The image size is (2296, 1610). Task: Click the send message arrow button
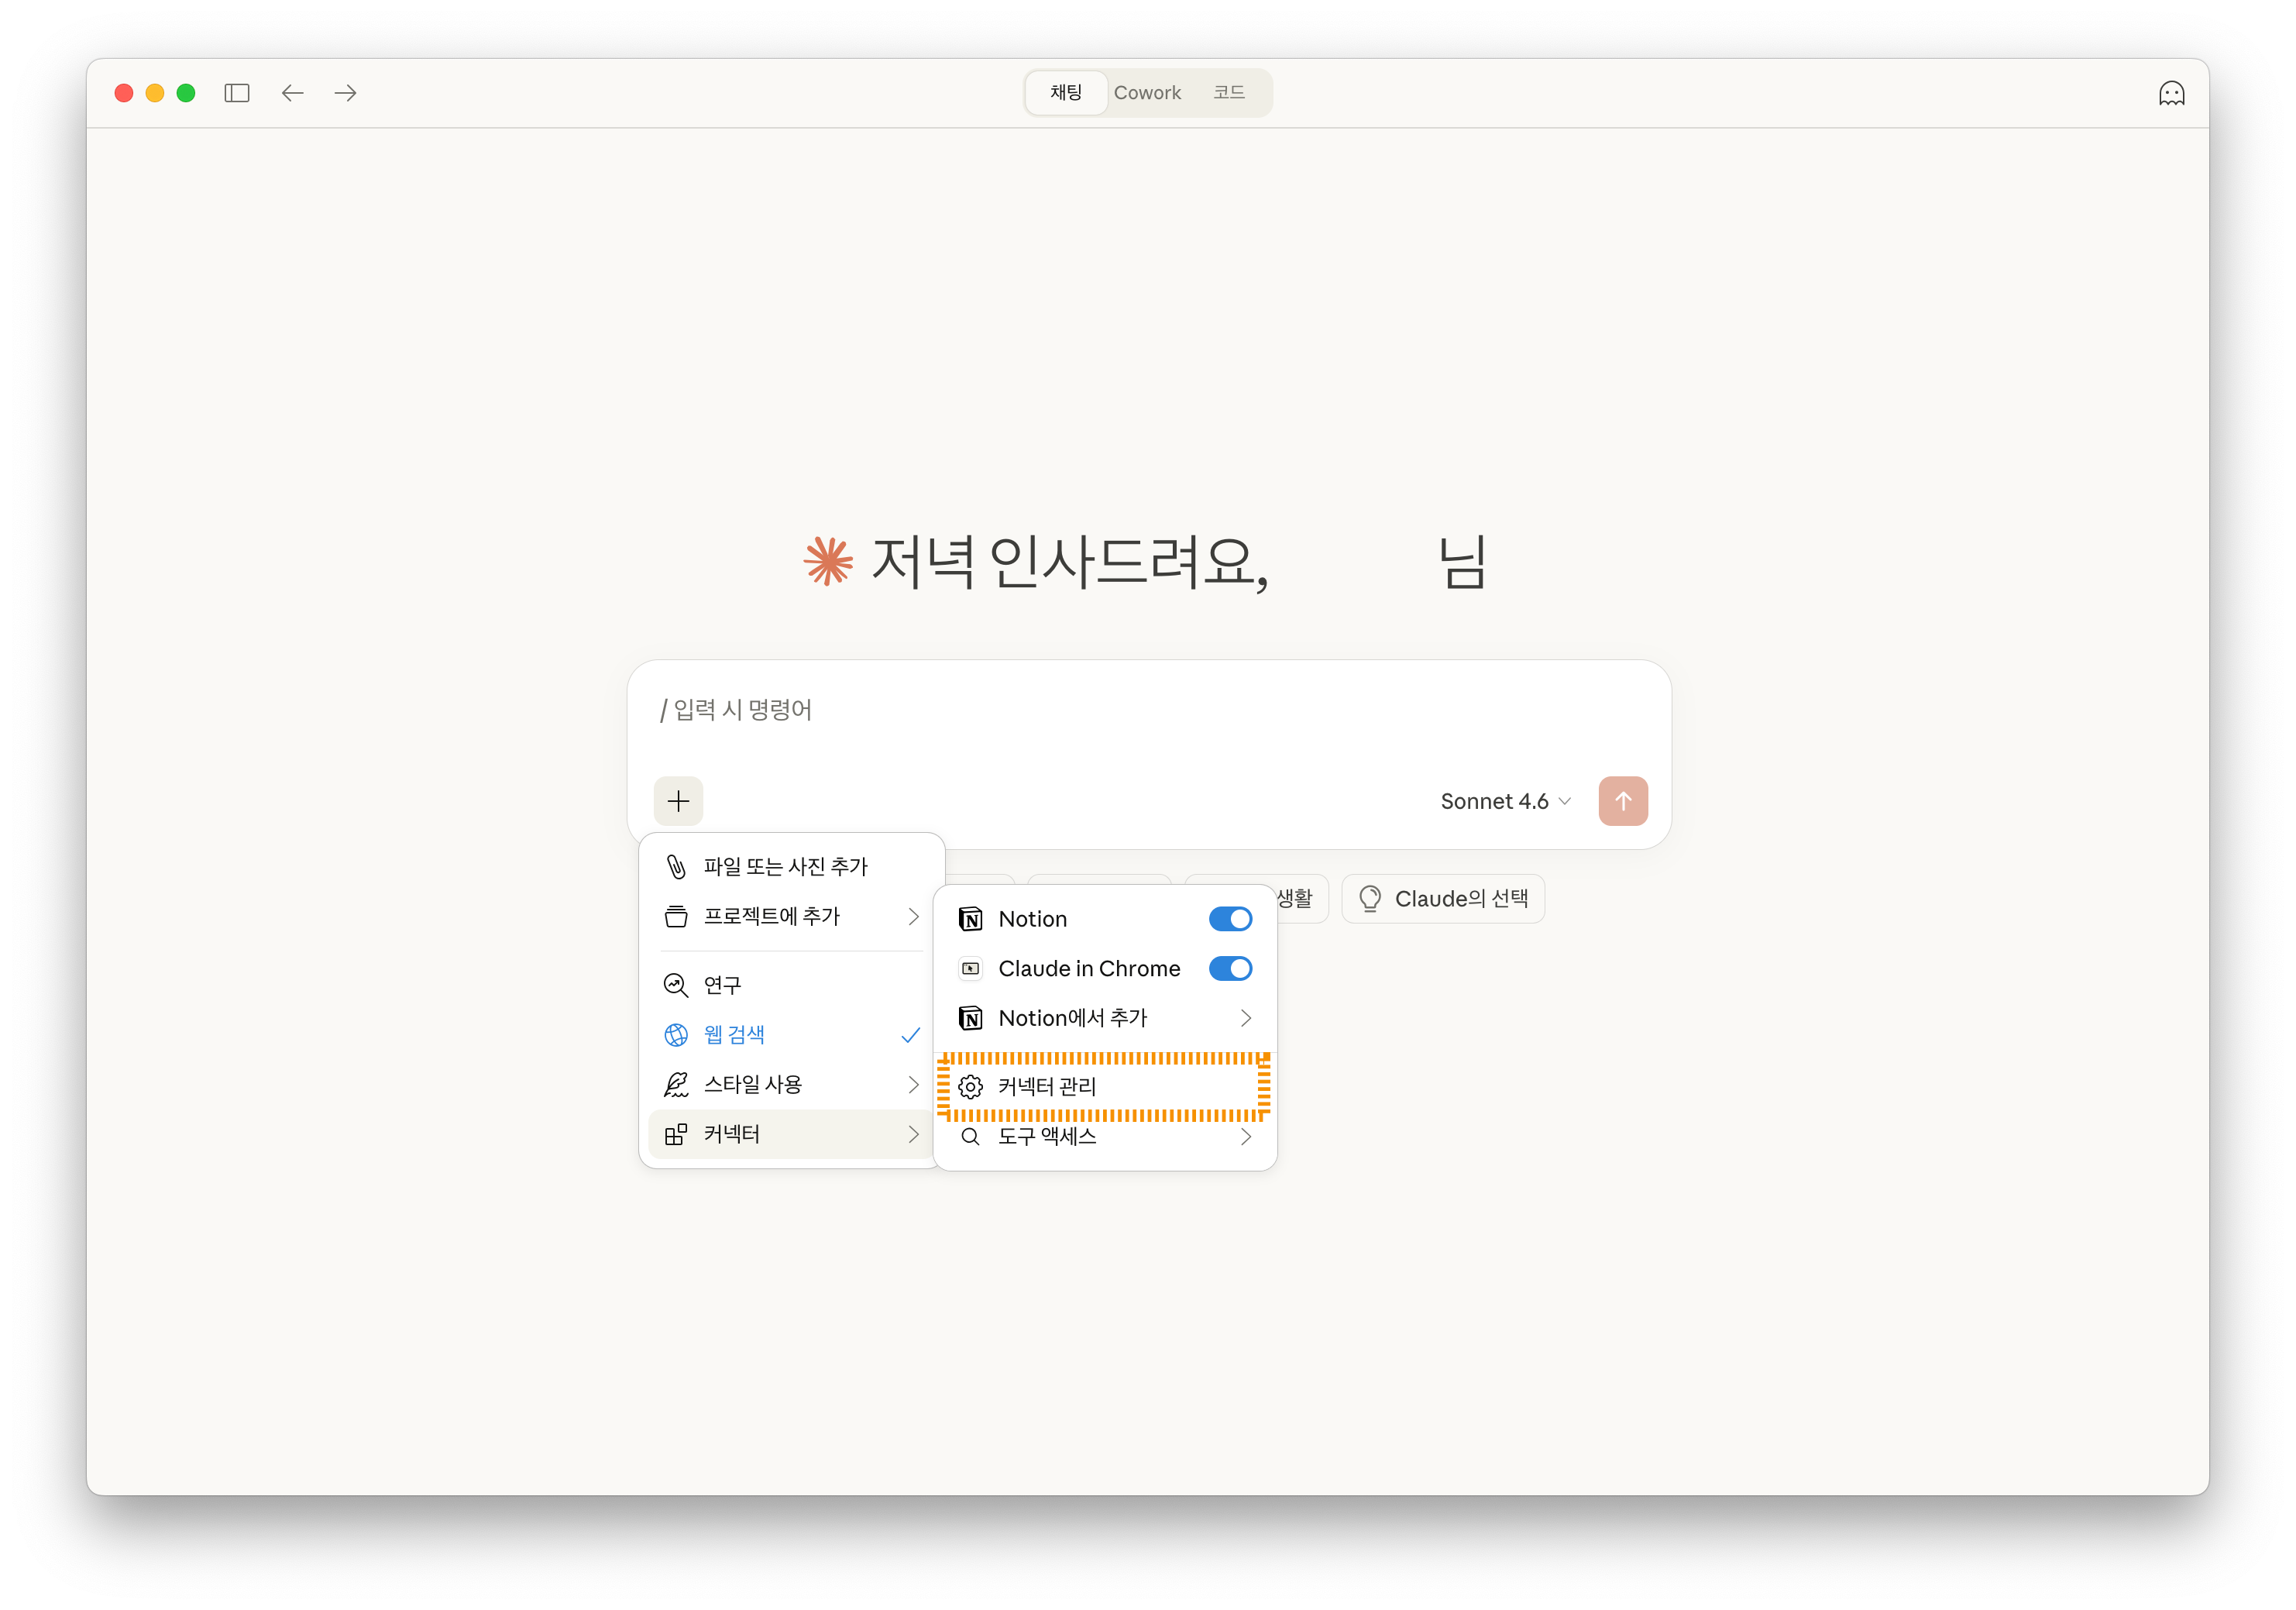(1623, 800)
